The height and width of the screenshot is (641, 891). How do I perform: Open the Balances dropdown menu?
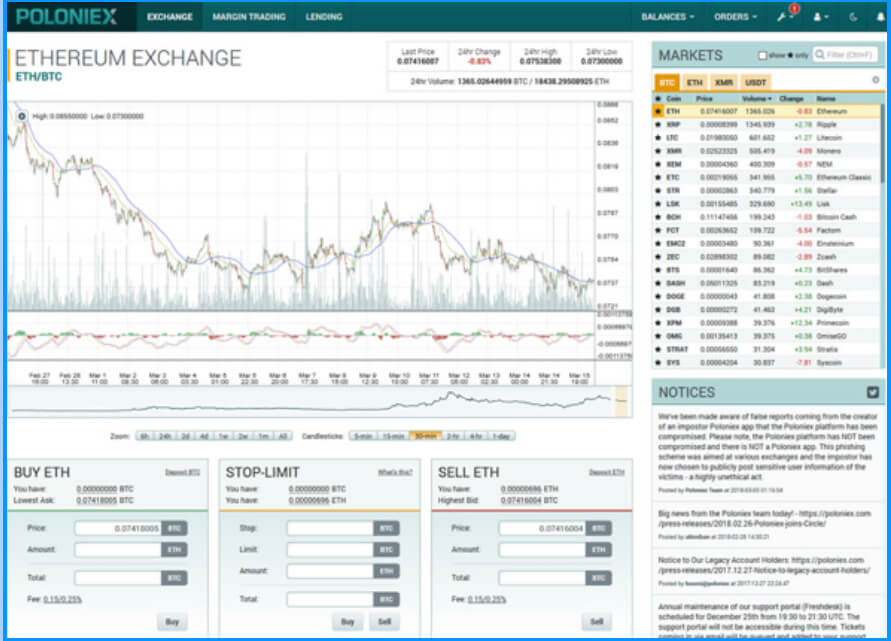coord(668,17)
